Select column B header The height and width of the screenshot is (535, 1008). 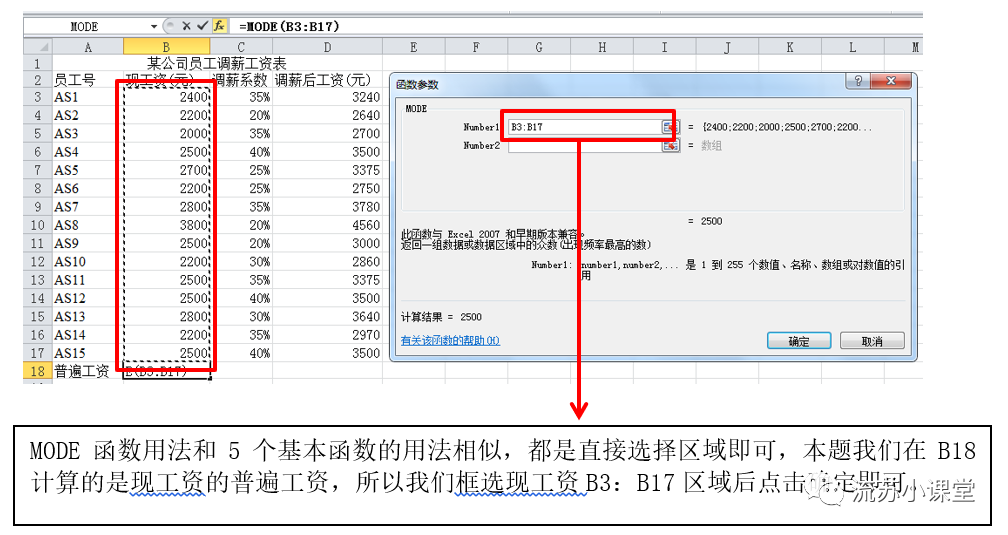(x=166, y=47)
